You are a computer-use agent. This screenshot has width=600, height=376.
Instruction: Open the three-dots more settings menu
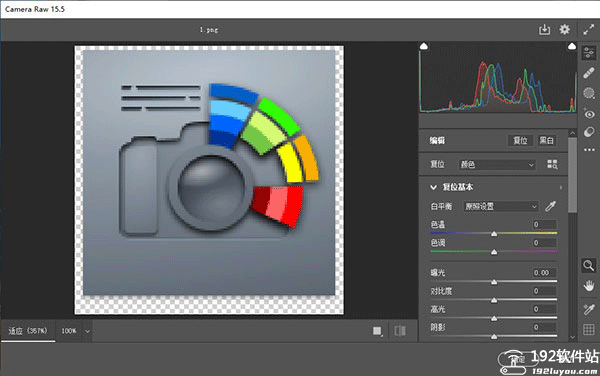[589, 150]
